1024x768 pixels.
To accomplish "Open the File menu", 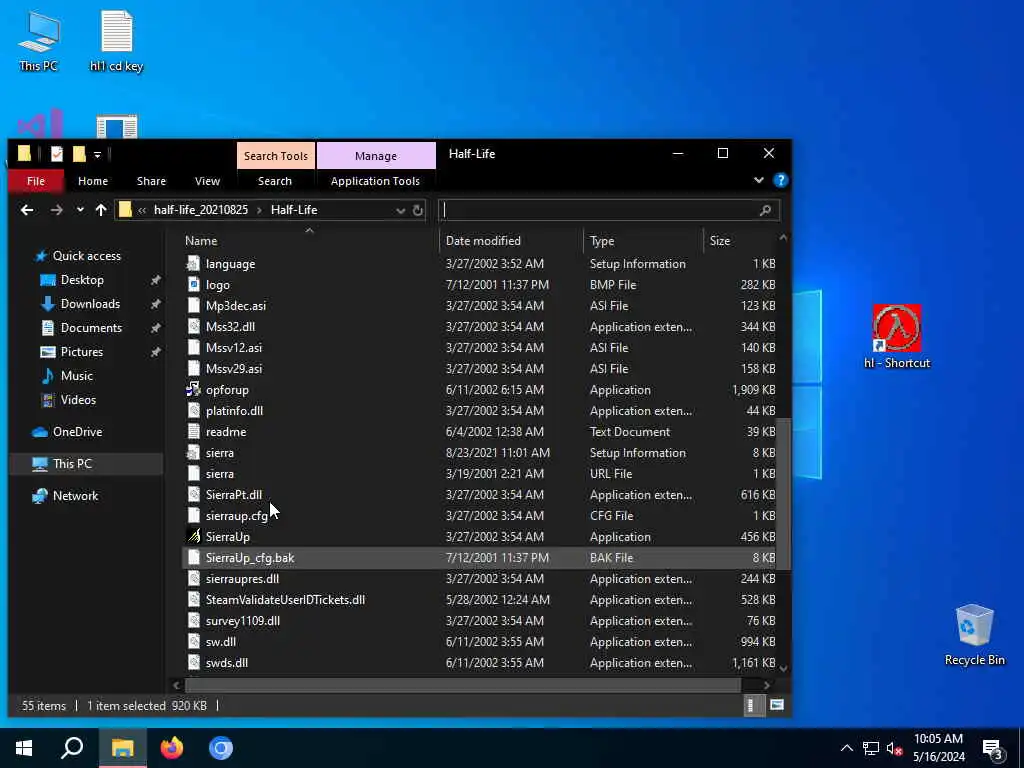I will click(x=36, y=181).
